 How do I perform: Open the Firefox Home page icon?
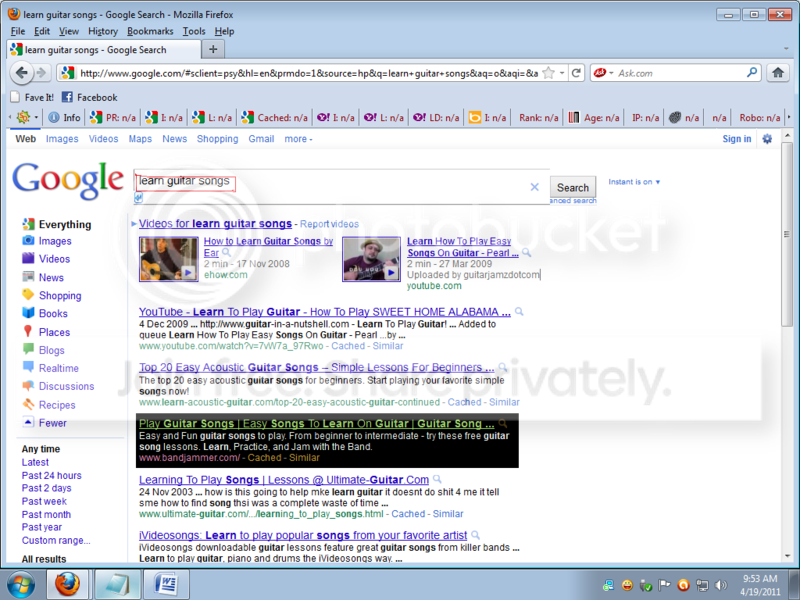coord(778,73)
